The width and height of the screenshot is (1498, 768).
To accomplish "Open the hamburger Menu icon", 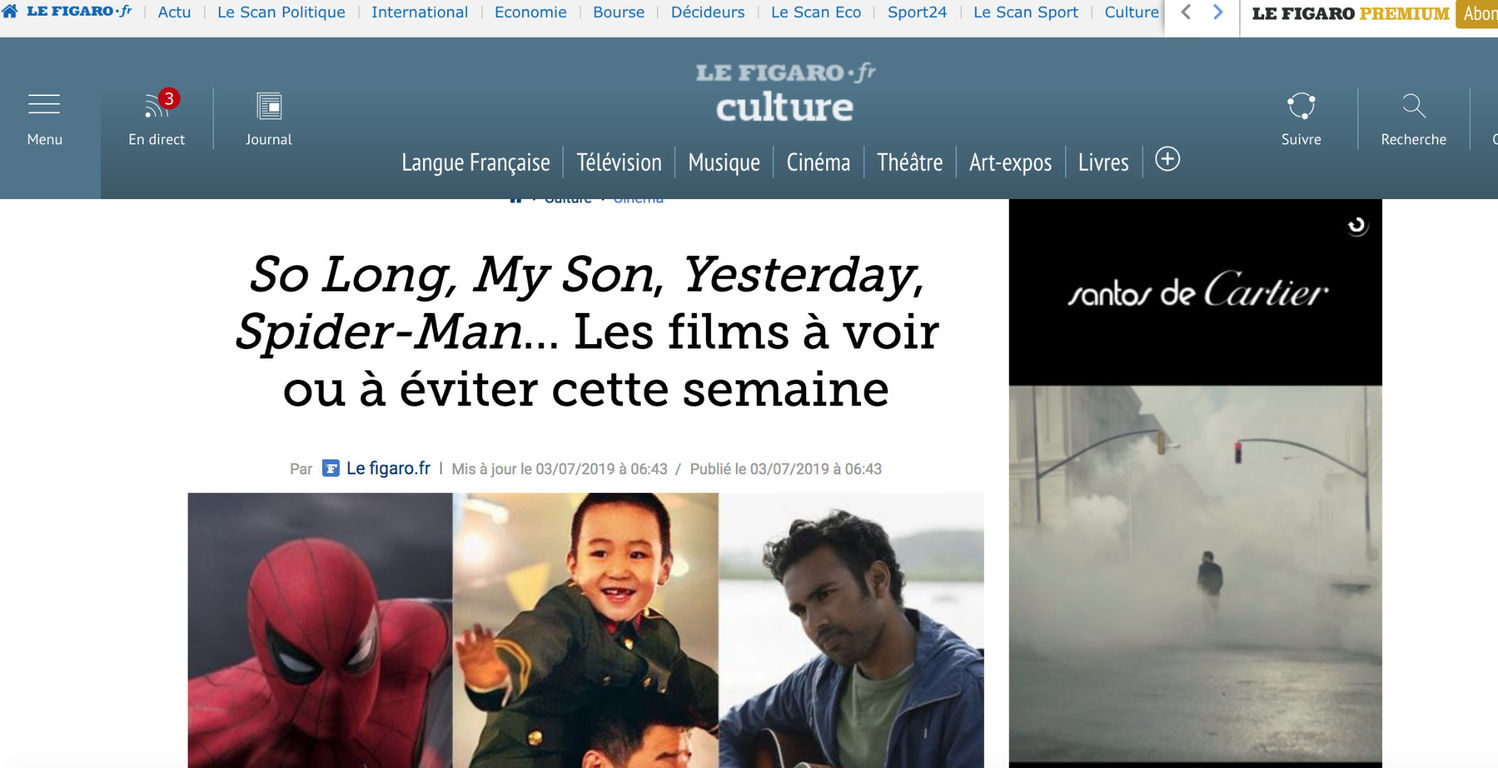I will click(x=44, y=104).
